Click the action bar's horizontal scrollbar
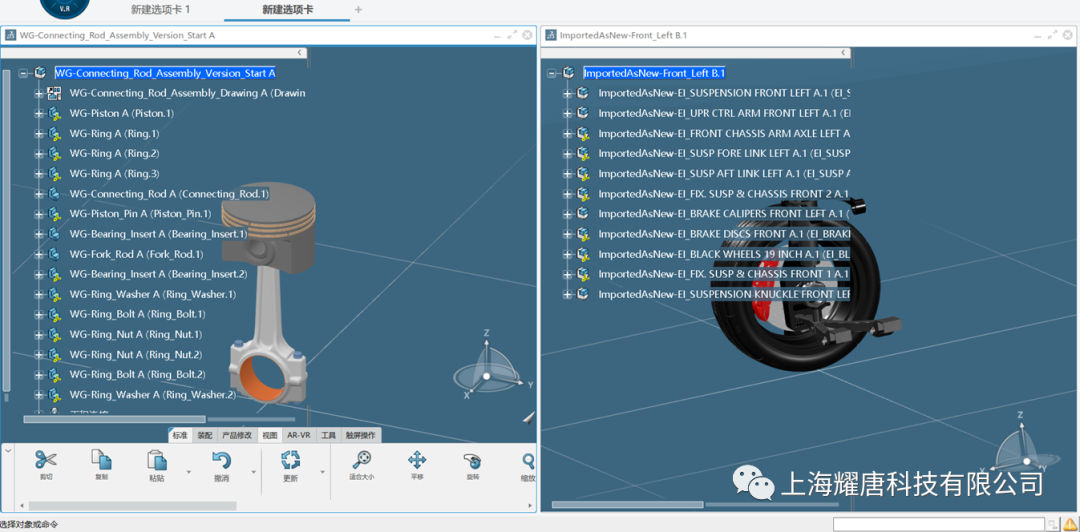 131,506
